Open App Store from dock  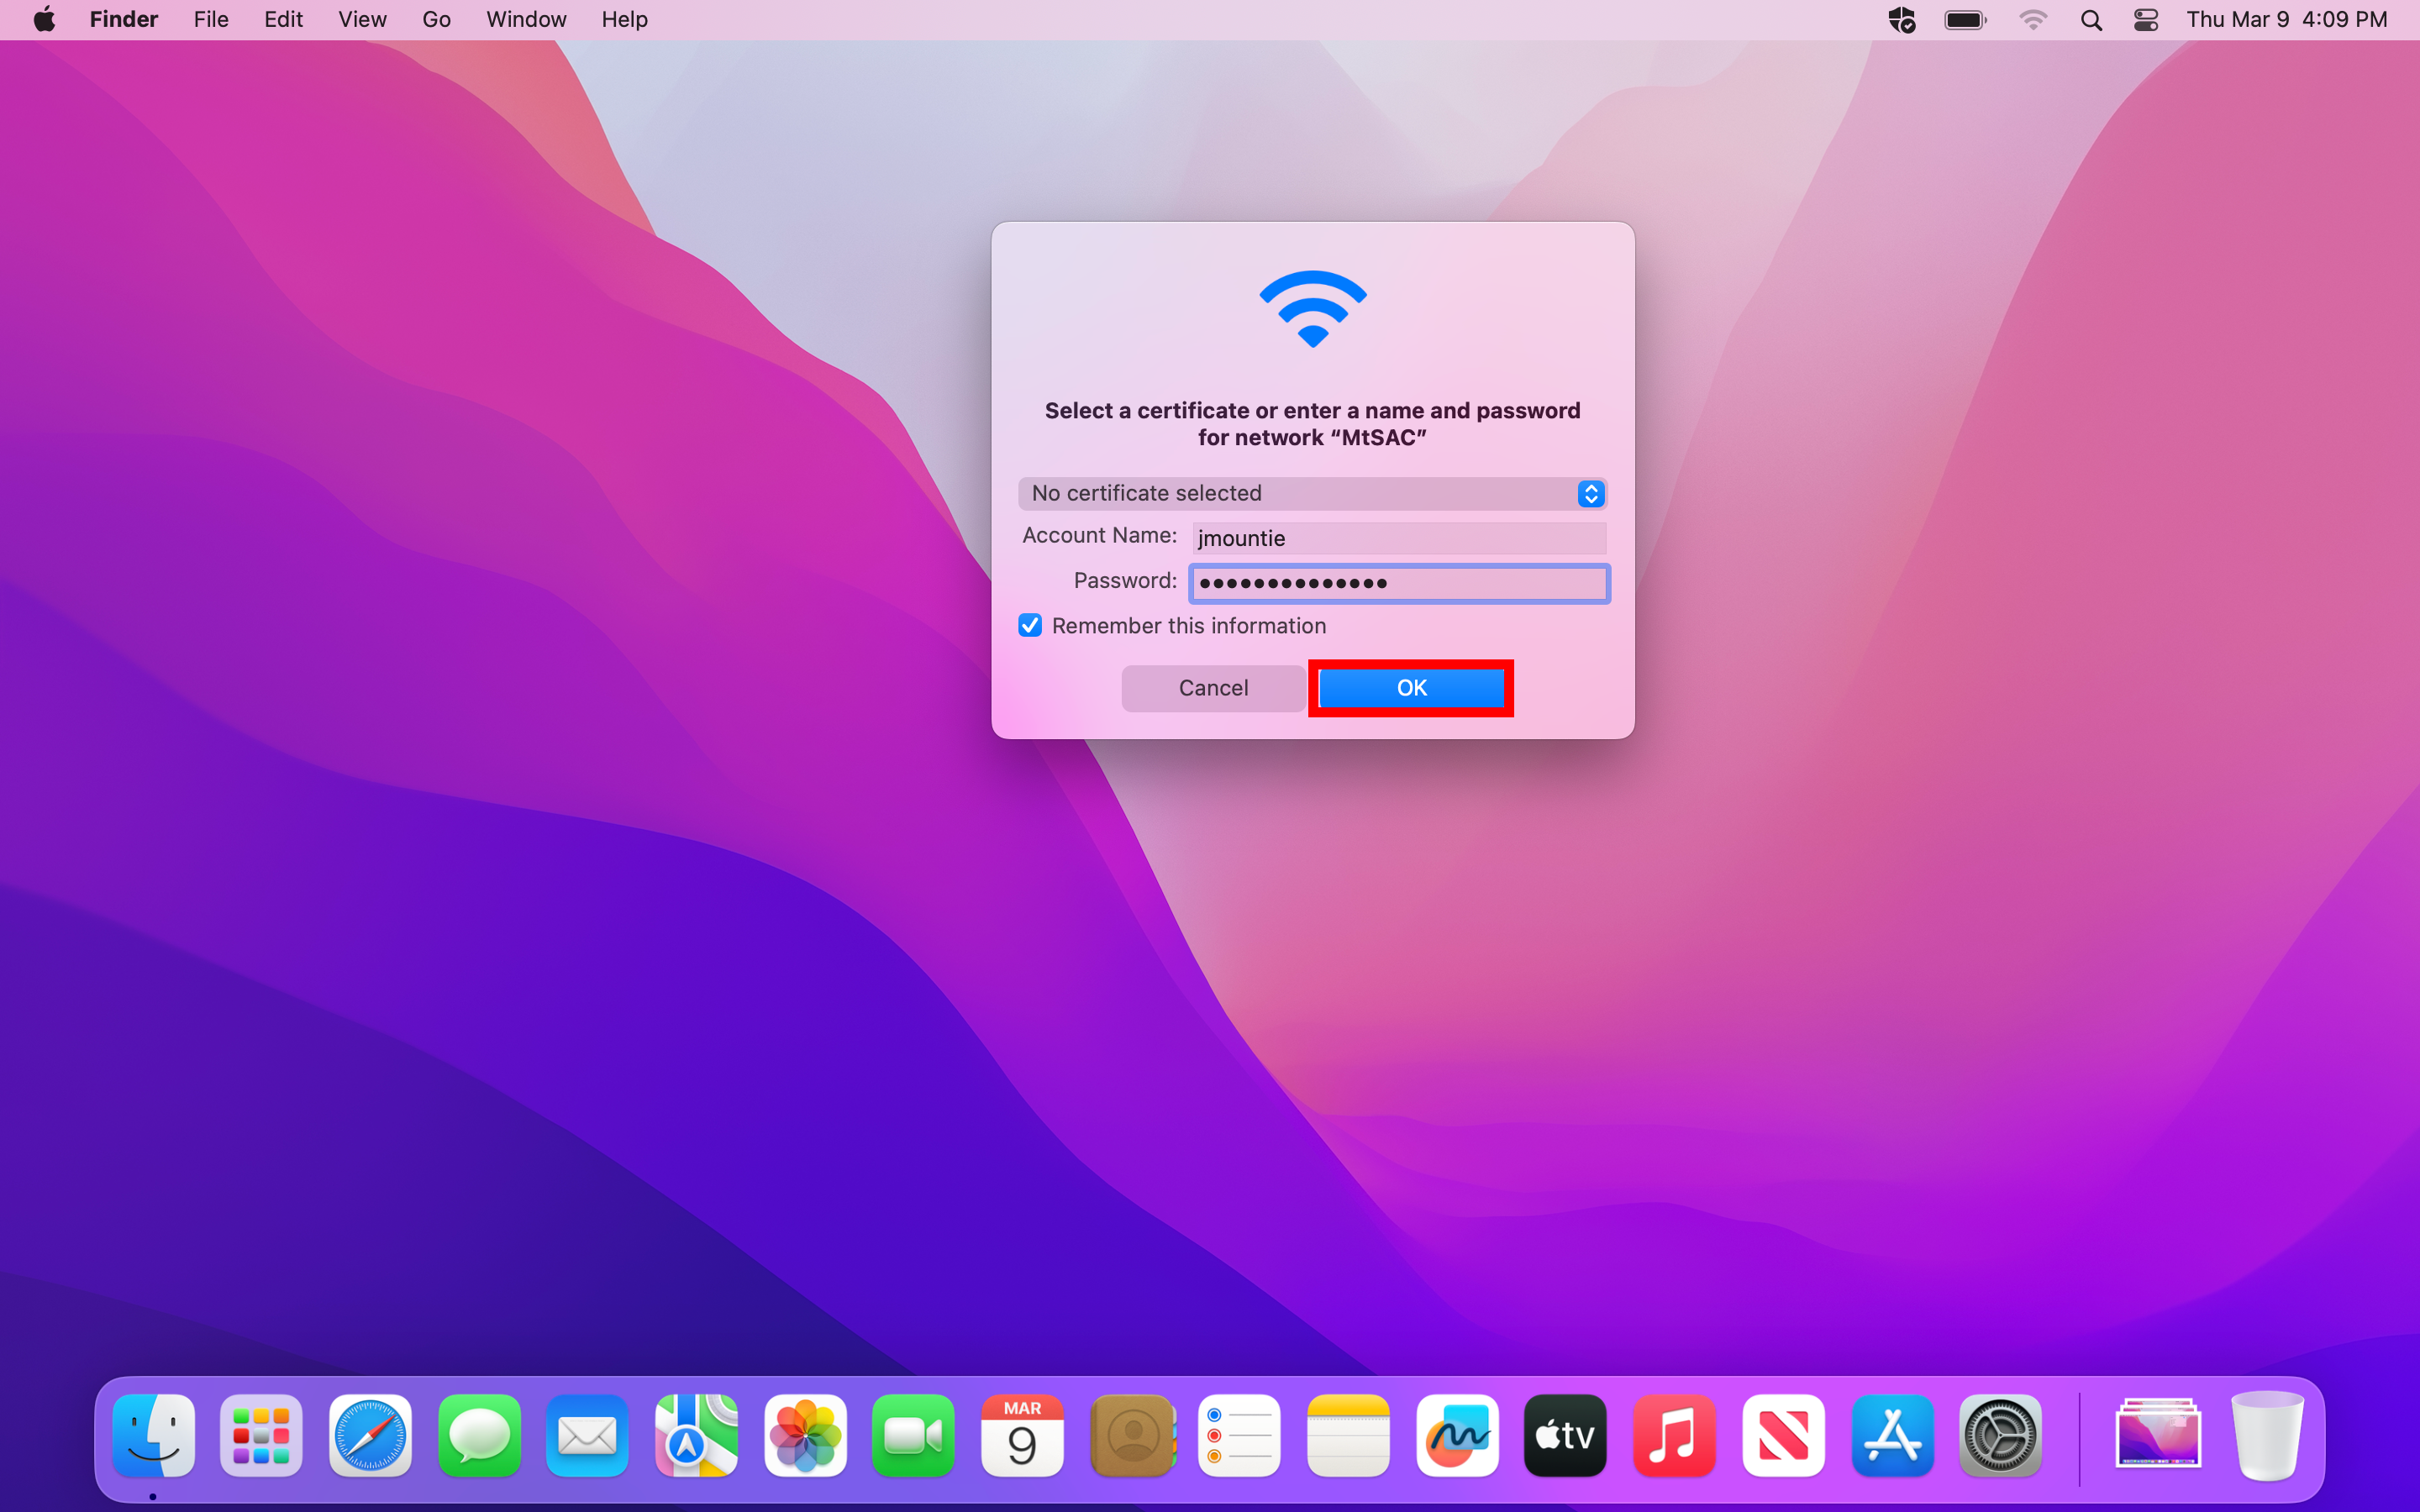click(x=1892, y=1436)
